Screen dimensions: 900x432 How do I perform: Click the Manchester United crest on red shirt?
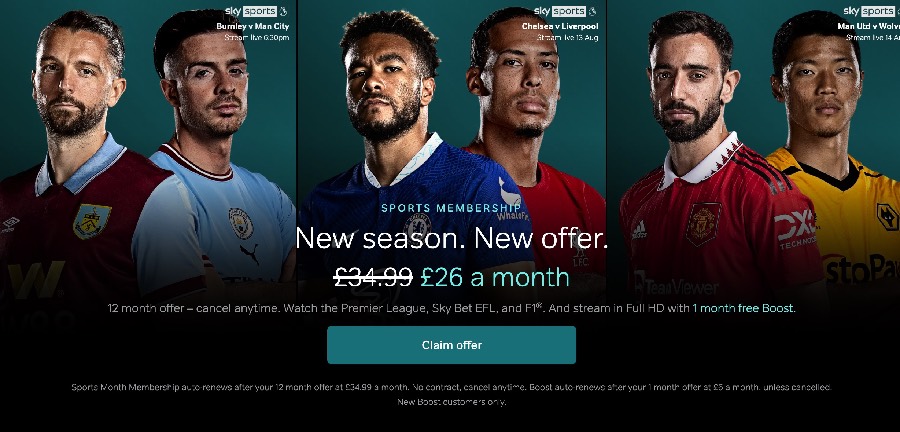[x=704, y=224]
